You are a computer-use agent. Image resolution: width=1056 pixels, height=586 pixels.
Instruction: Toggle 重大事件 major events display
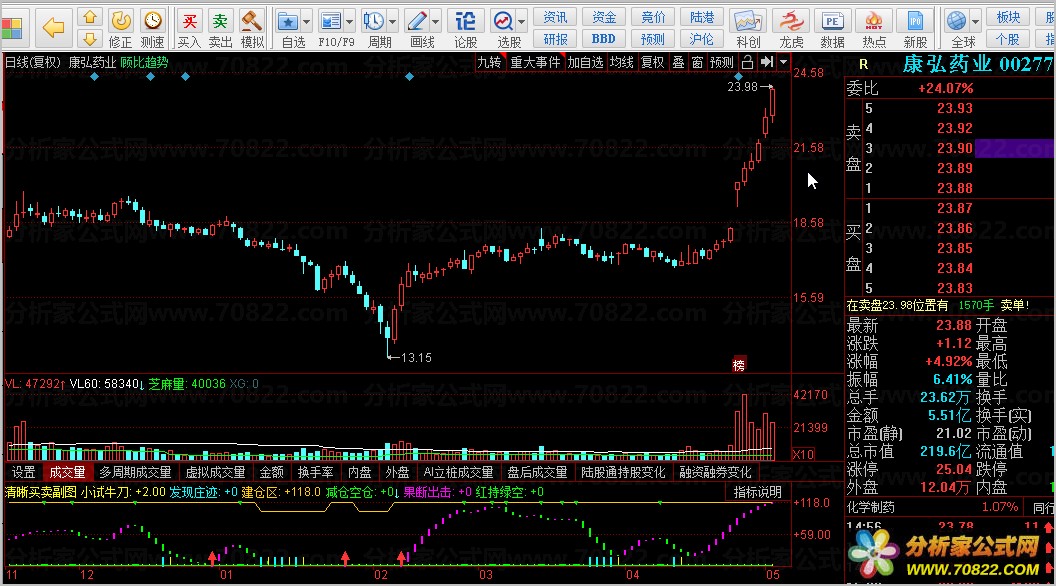pyautogui.click(x=535, y=62)
